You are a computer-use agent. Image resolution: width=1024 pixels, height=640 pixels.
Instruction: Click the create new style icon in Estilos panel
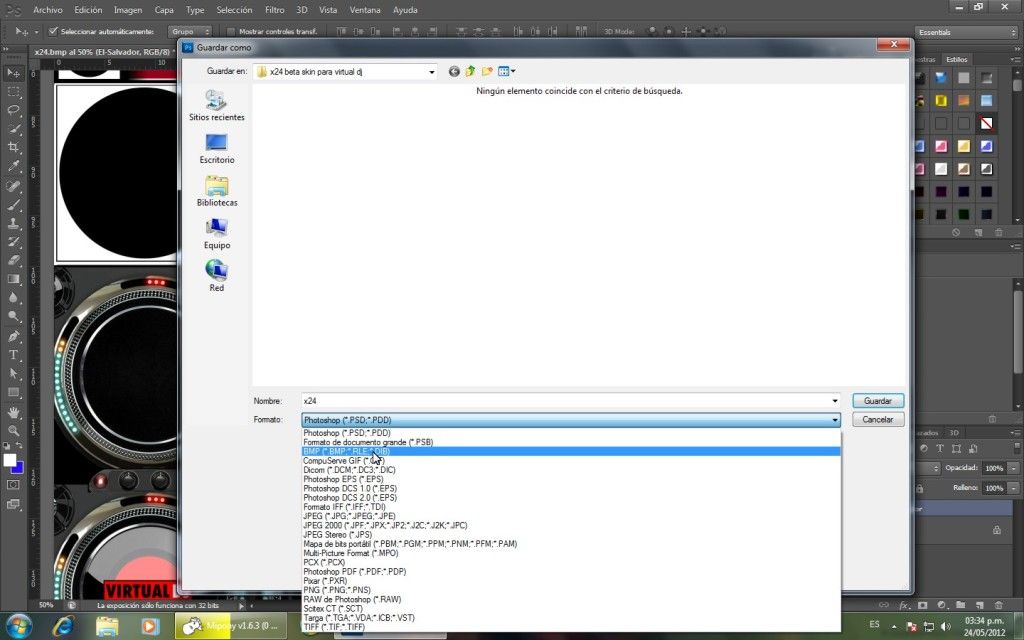tap(978, 232)
